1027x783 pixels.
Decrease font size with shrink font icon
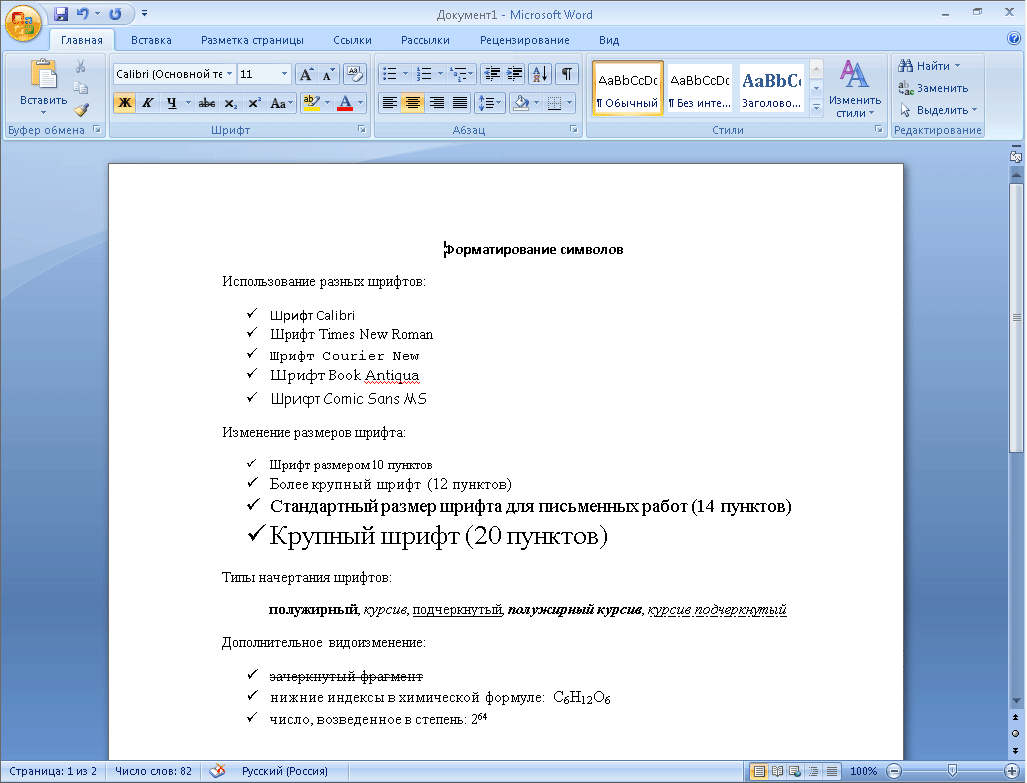click(x=328, y=74)
